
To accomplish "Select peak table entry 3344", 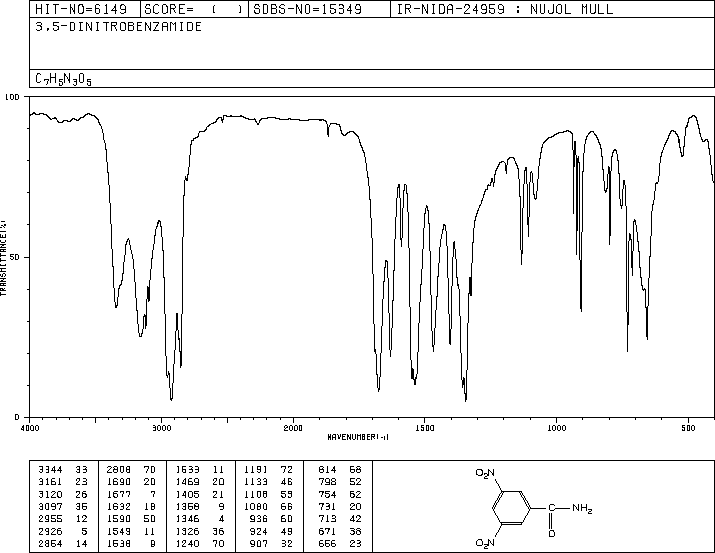I will point(50,470).
